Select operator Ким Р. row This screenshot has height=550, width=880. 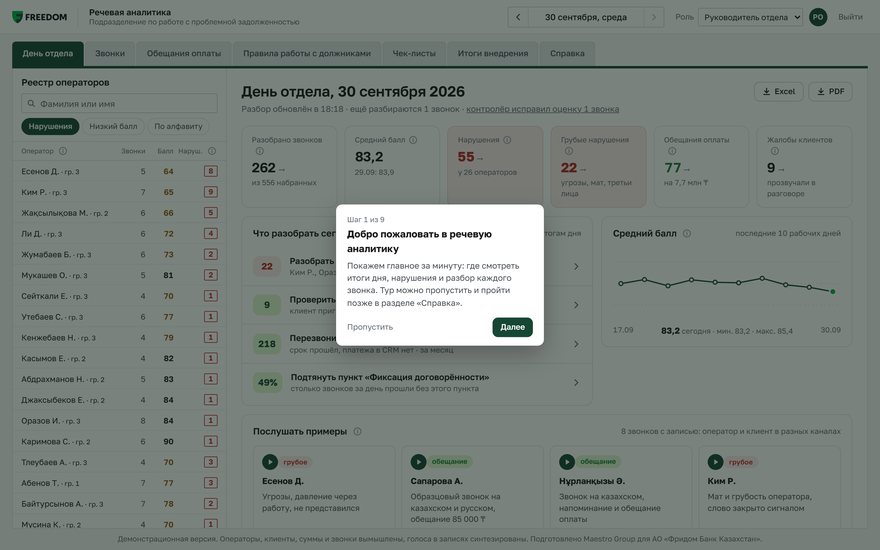[x=120, y=192]
